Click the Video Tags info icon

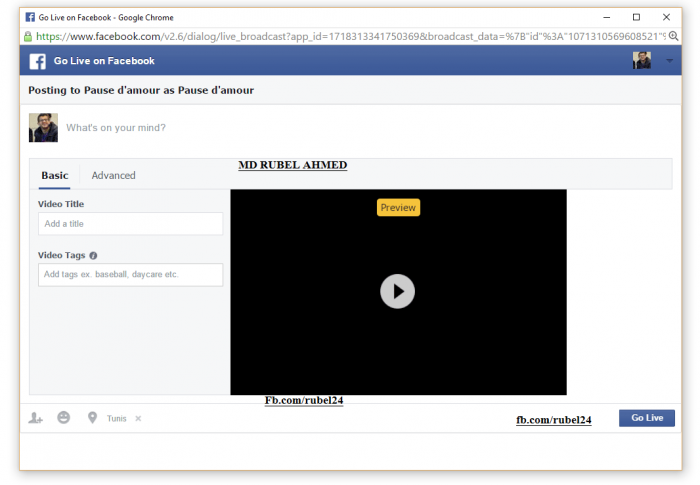pos(93,255)
